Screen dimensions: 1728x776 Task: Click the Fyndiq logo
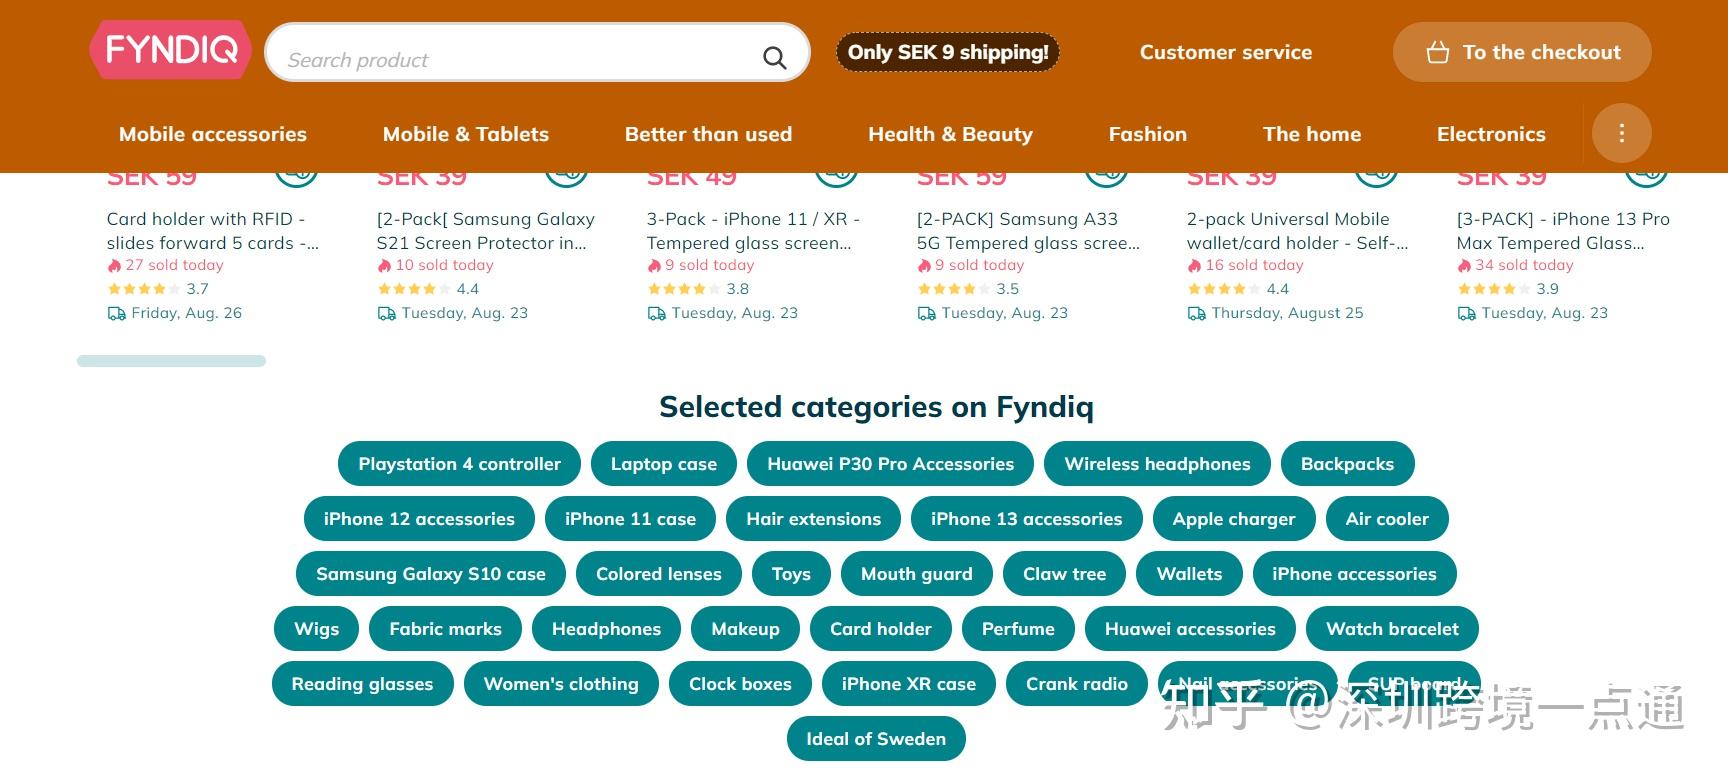point(170,50)
